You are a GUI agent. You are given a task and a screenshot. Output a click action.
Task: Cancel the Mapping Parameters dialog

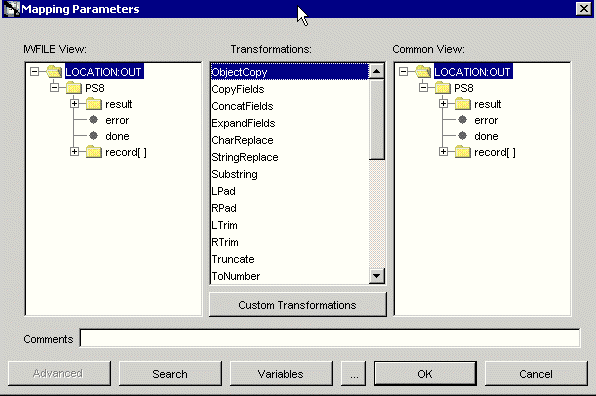pos(536,374)
